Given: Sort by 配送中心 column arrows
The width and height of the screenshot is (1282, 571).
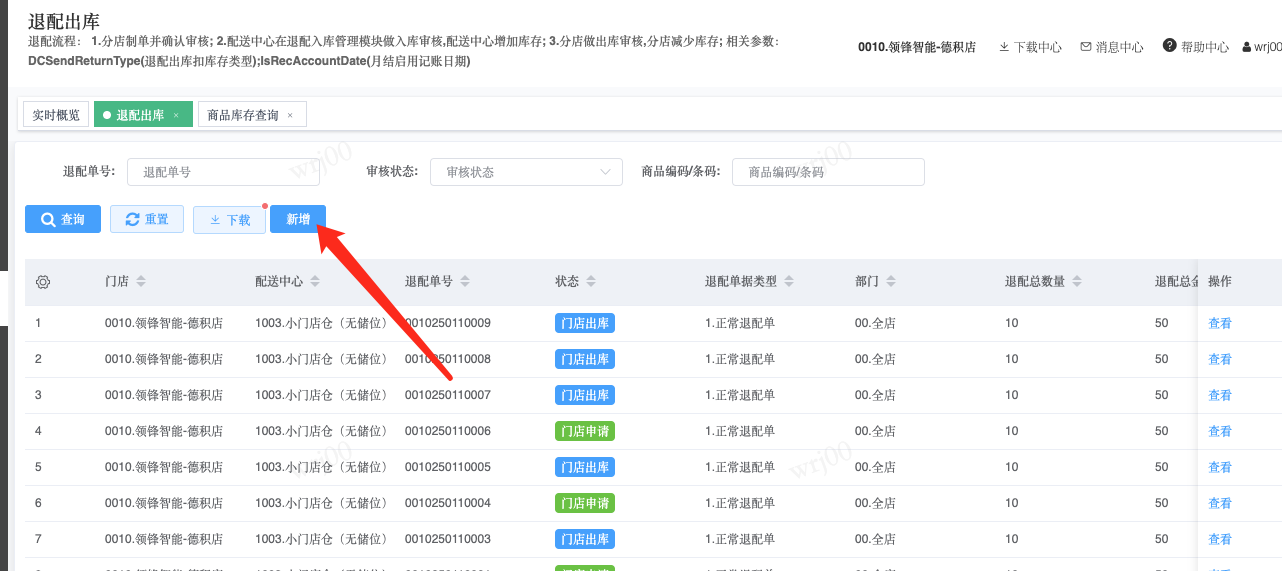Looking at the screenshot, I should coord(315,282).
